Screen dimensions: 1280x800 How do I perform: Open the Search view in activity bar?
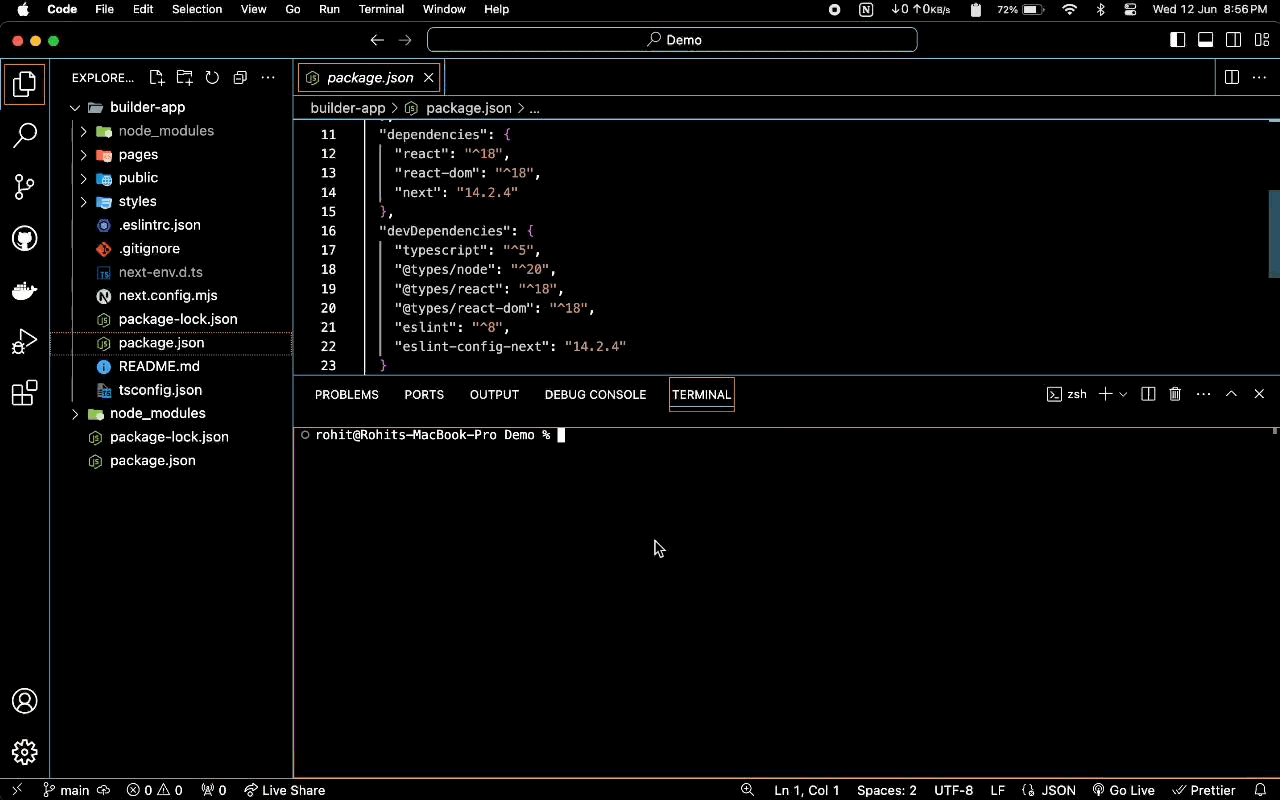(x=25, y=135)
